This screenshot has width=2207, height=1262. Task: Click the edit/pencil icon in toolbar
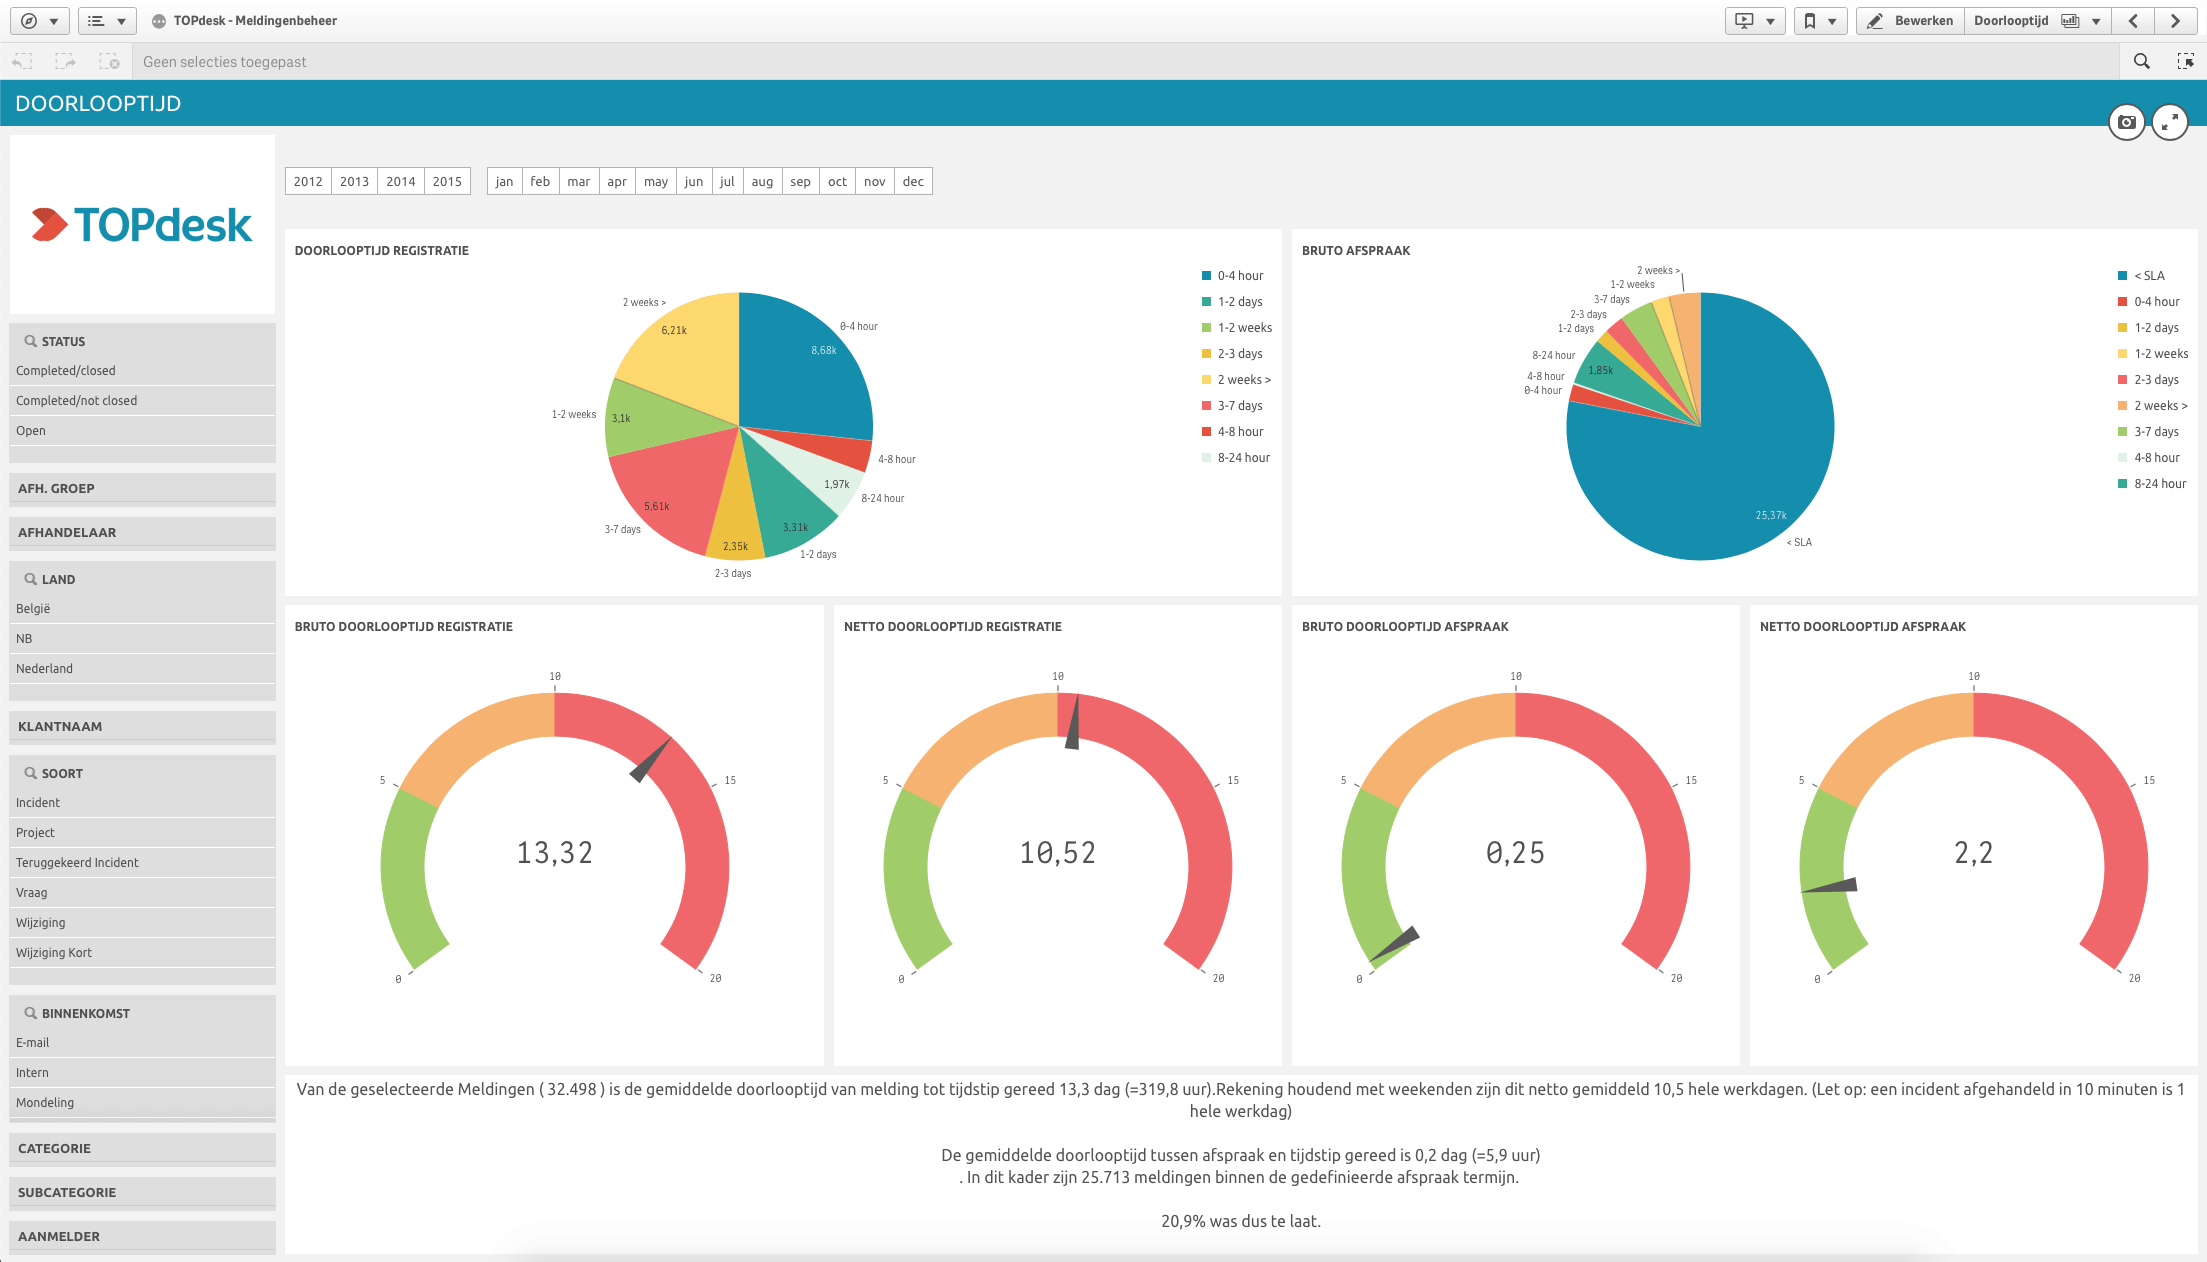[x=1874, y=20]
